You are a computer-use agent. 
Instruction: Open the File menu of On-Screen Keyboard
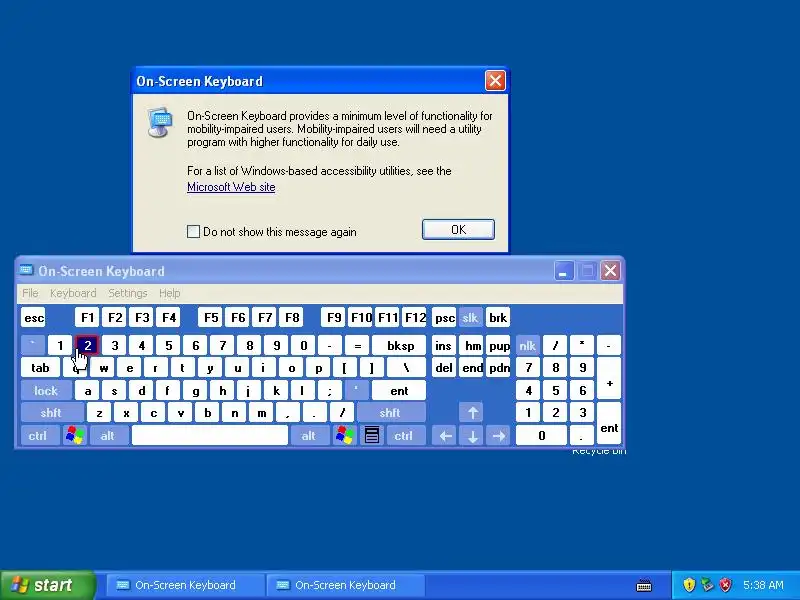(x=30, y=293)
